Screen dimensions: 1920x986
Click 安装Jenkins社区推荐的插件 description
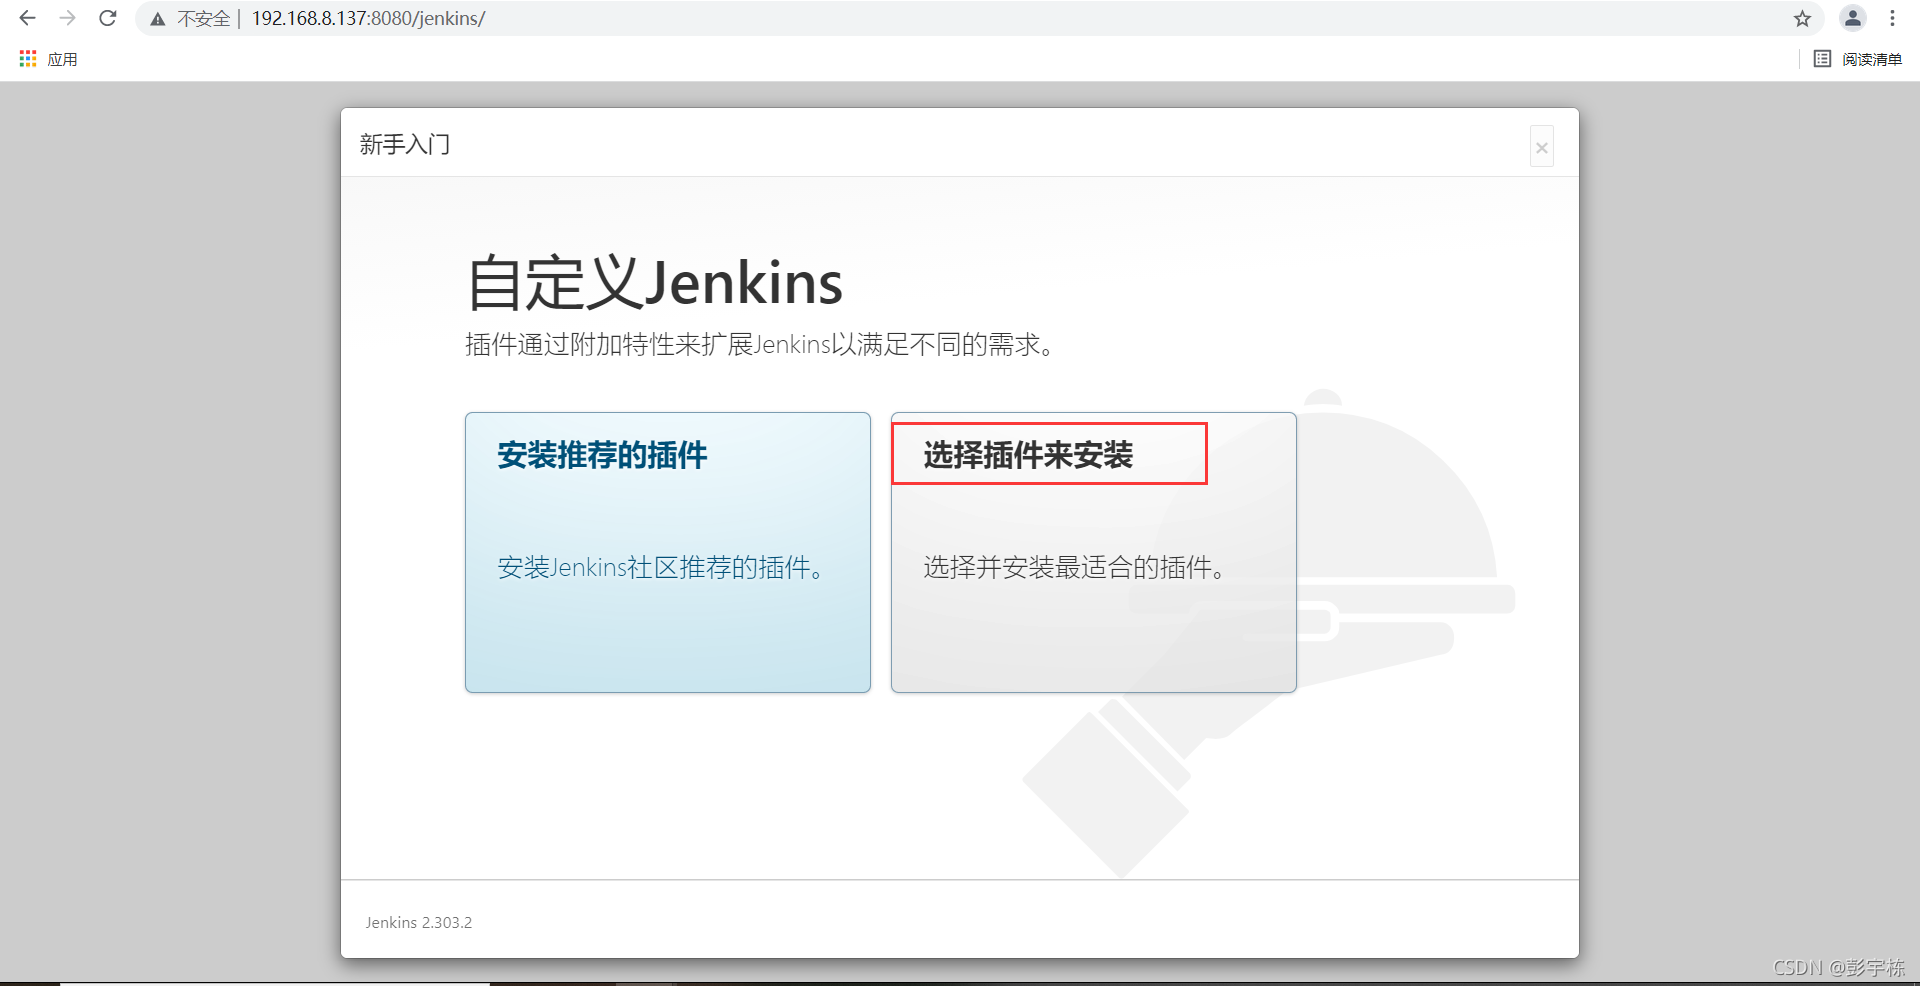(661, 568)
